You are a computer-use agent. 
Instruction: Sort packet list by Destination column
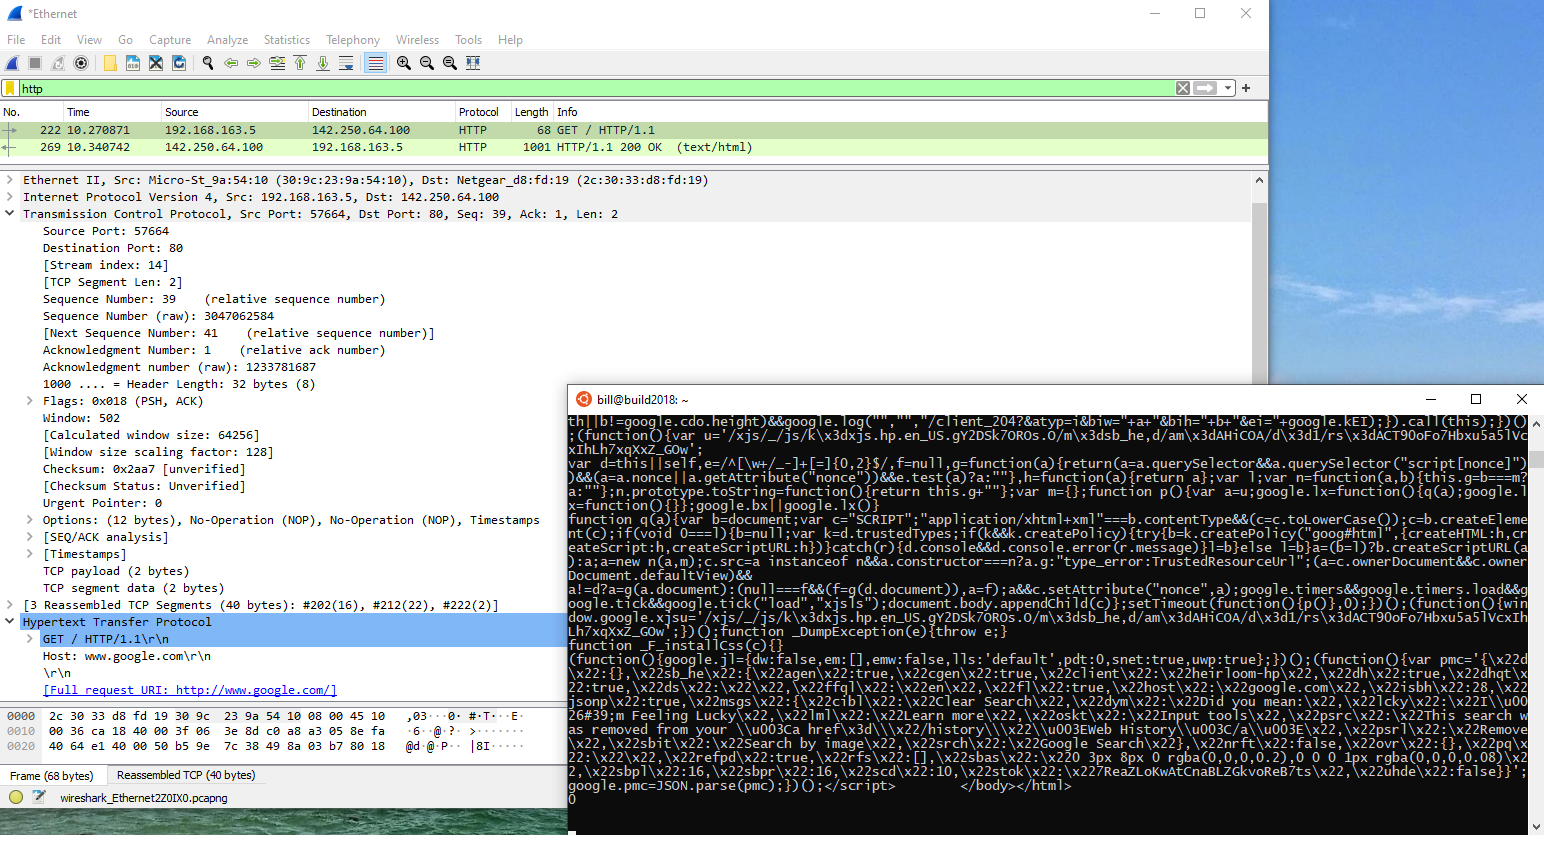pyautogui.click(x=381, y=112)
